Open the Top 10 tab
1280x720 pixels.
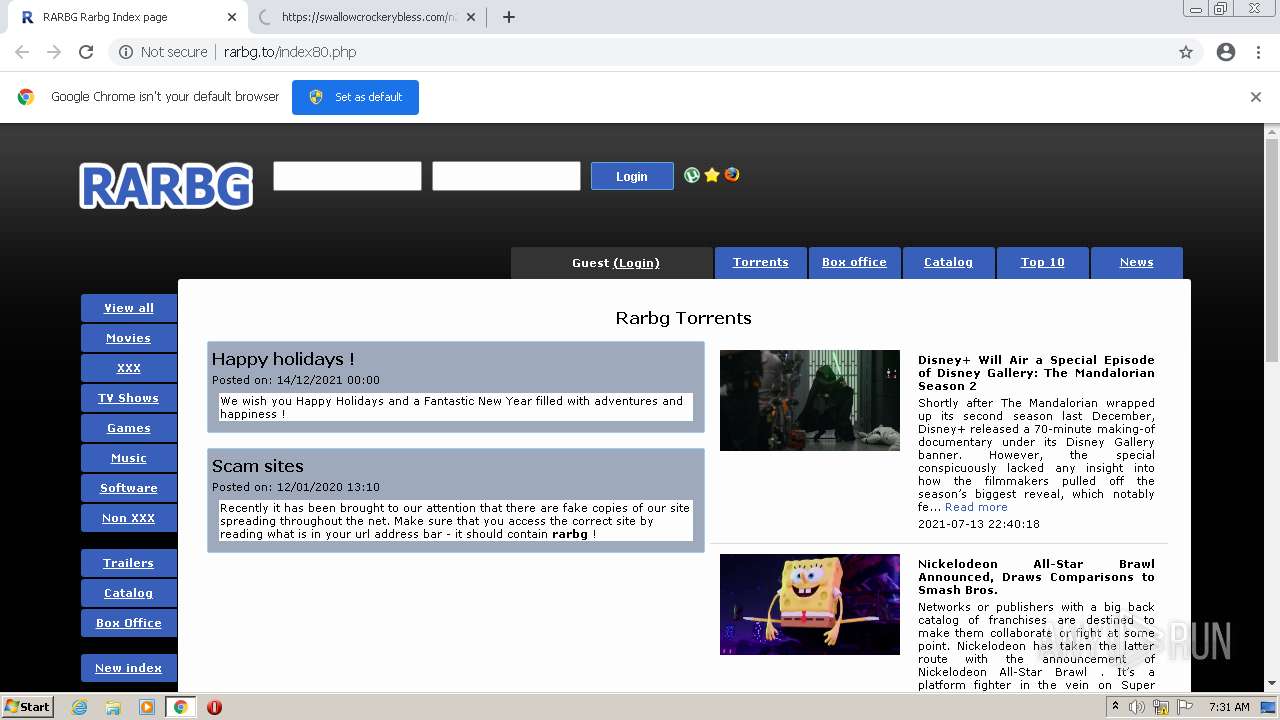coord(1042,262)
